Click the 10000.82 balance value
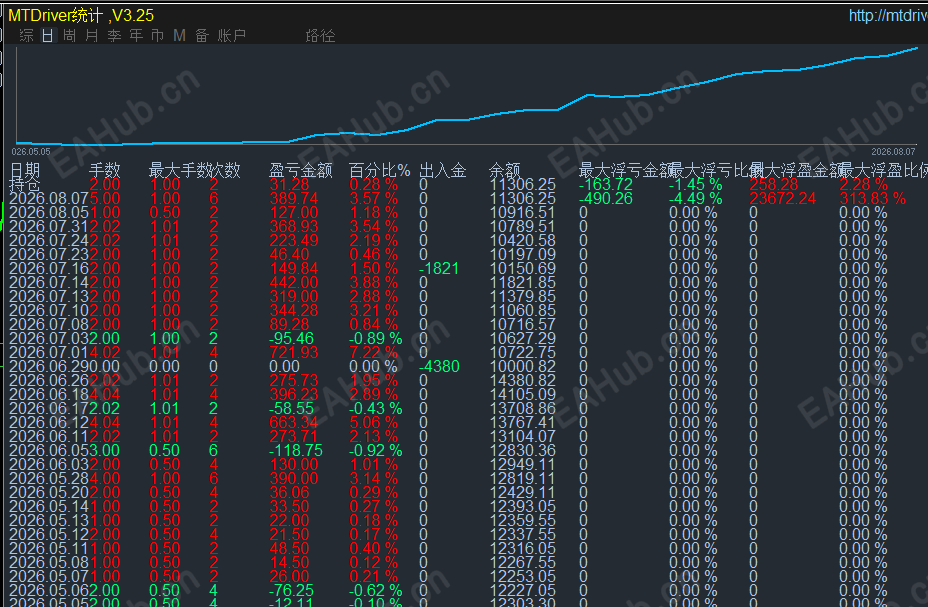928x607 pixels. pos(523,367)
